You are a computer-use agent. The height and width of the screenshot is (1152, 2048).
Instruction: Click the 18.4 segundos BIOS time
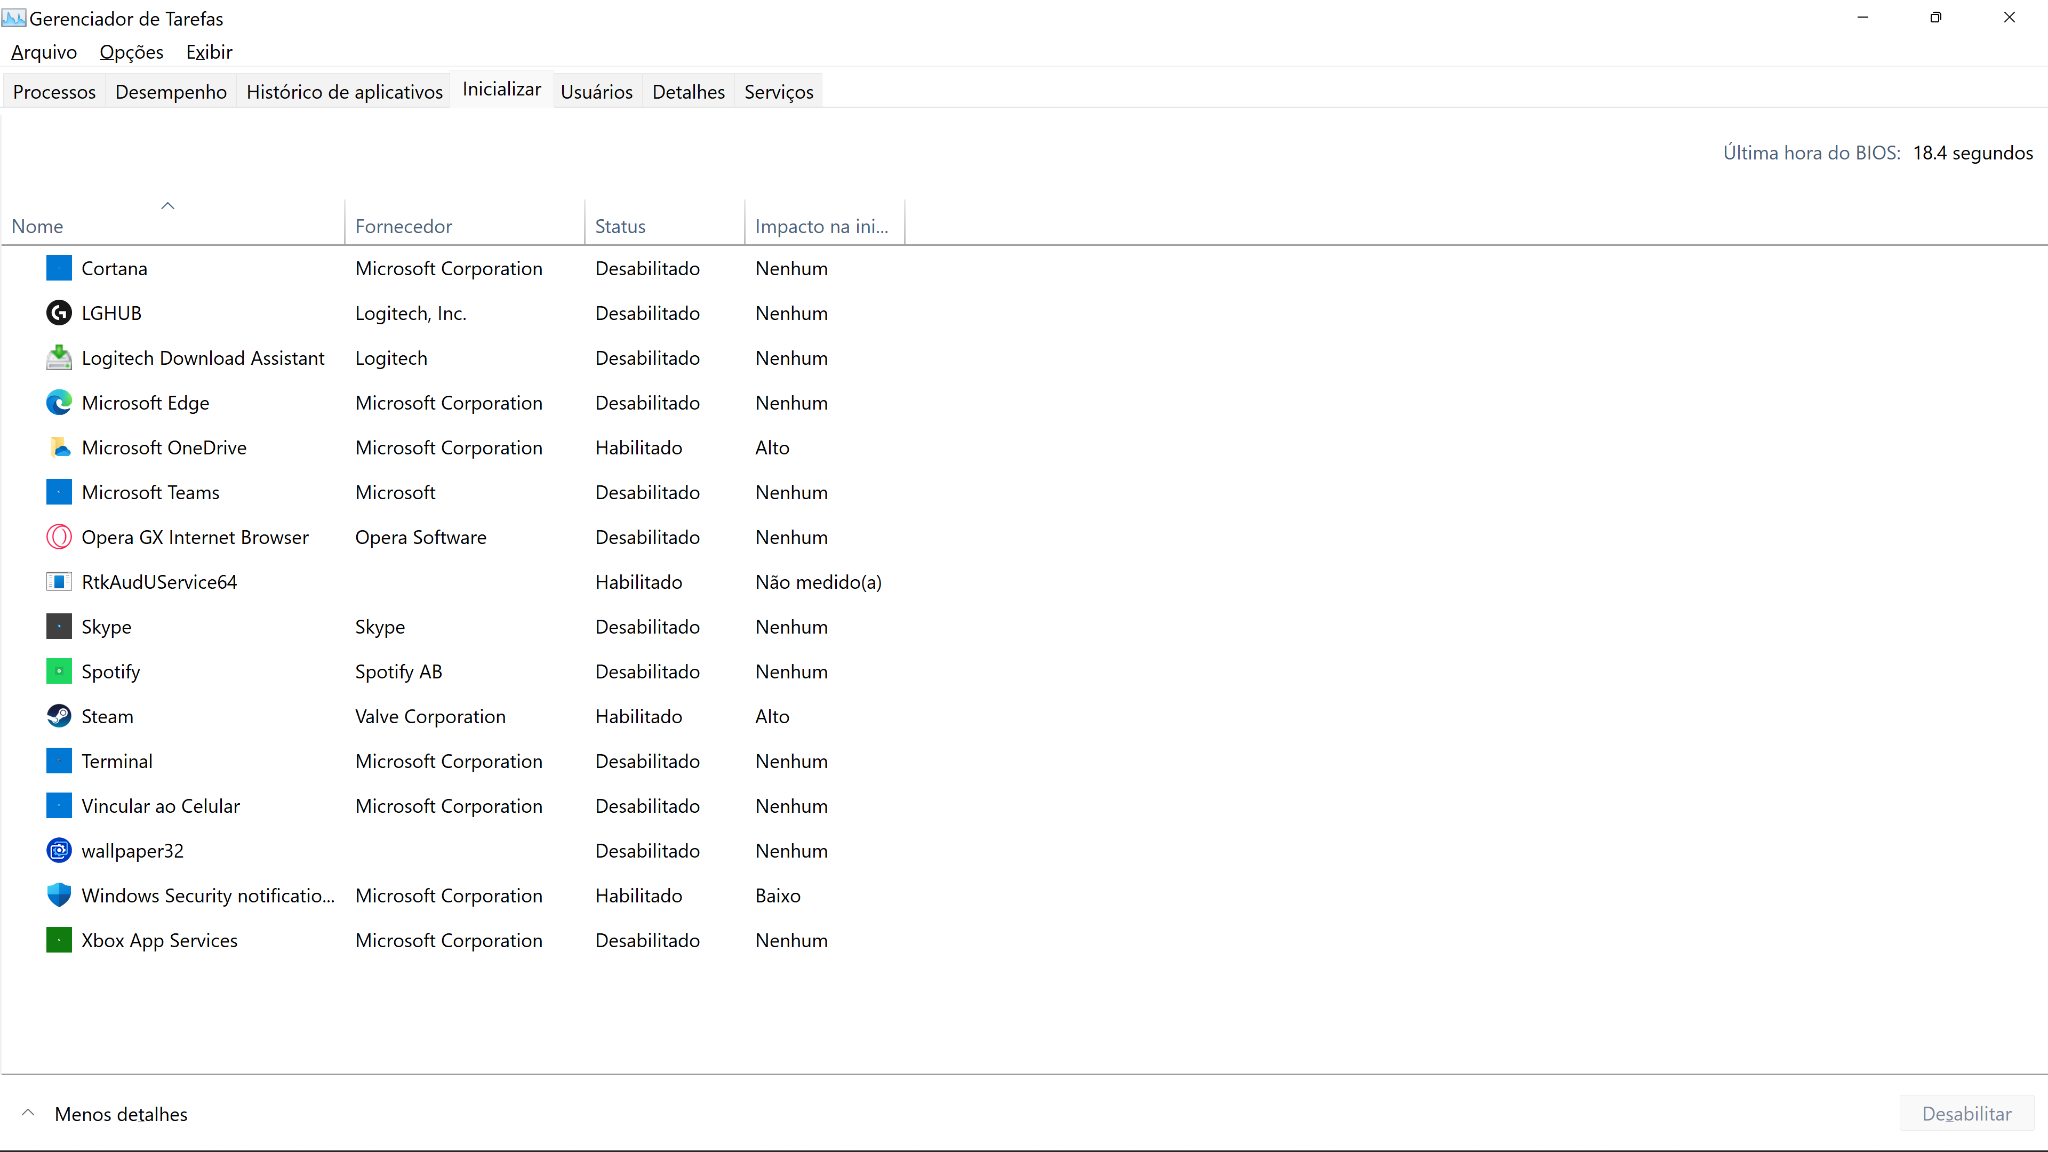[1973, 153]
